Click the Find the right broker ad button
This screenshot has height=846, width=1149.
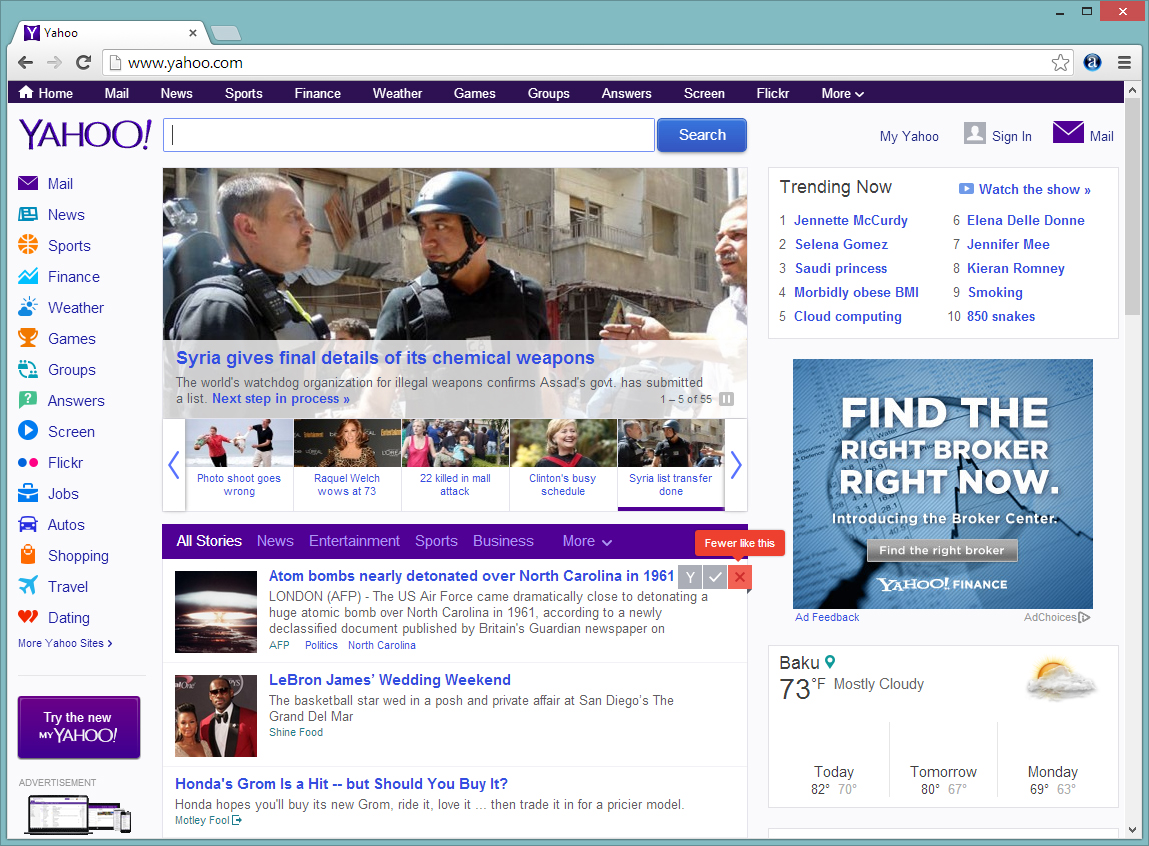click(x=942, y=551)
